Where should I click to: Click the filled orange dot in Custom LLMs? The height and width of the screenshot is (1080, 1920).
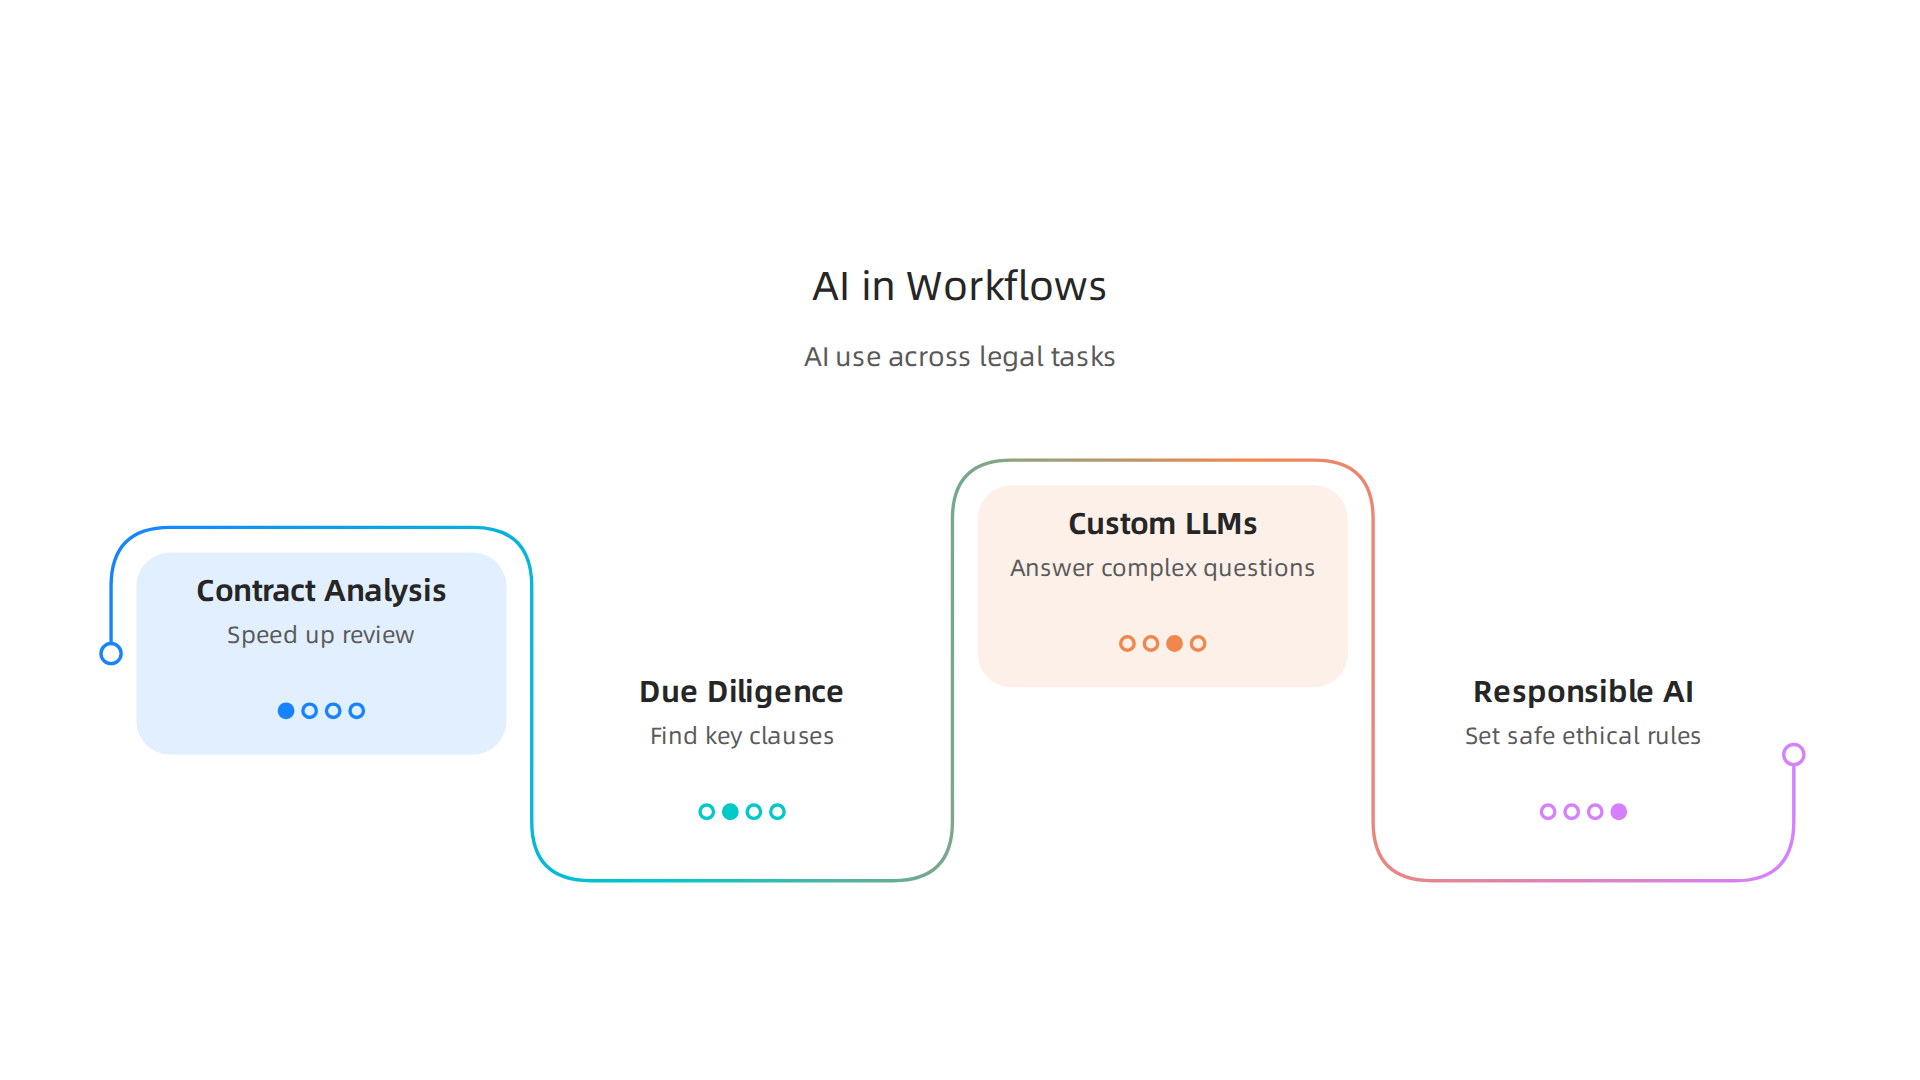pyautogui.click(x=1175, y=644)
